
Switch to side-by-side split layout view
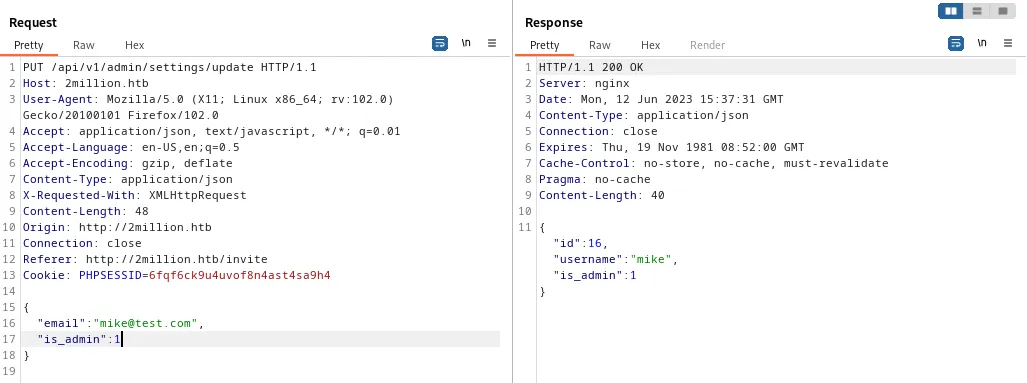coord(950,11)
